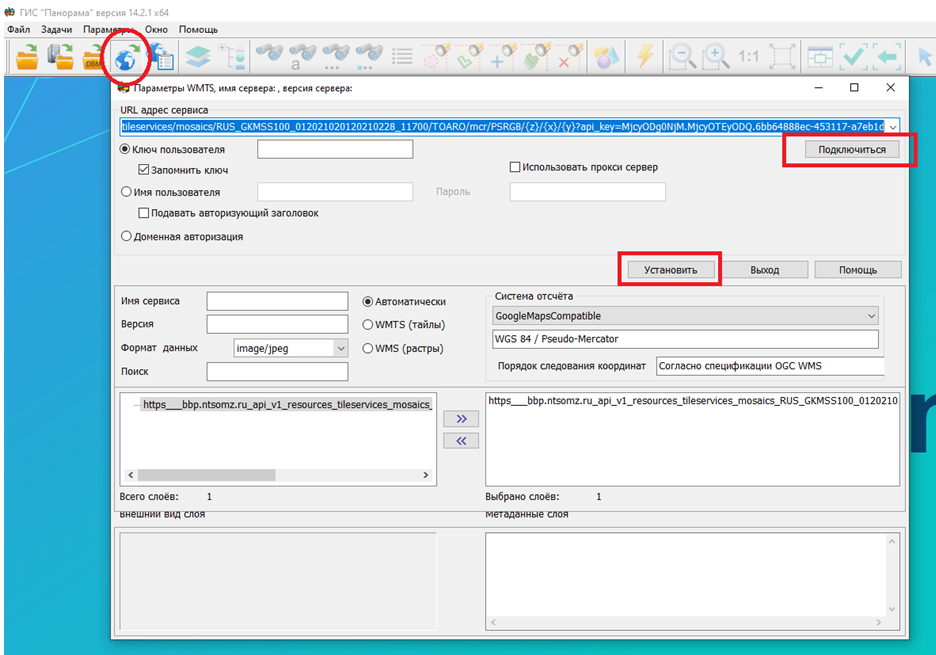936x655 pixels.
Task: Uncheck the 'Запомнить ключ' checkbox
Action: [x=144, y=170]
